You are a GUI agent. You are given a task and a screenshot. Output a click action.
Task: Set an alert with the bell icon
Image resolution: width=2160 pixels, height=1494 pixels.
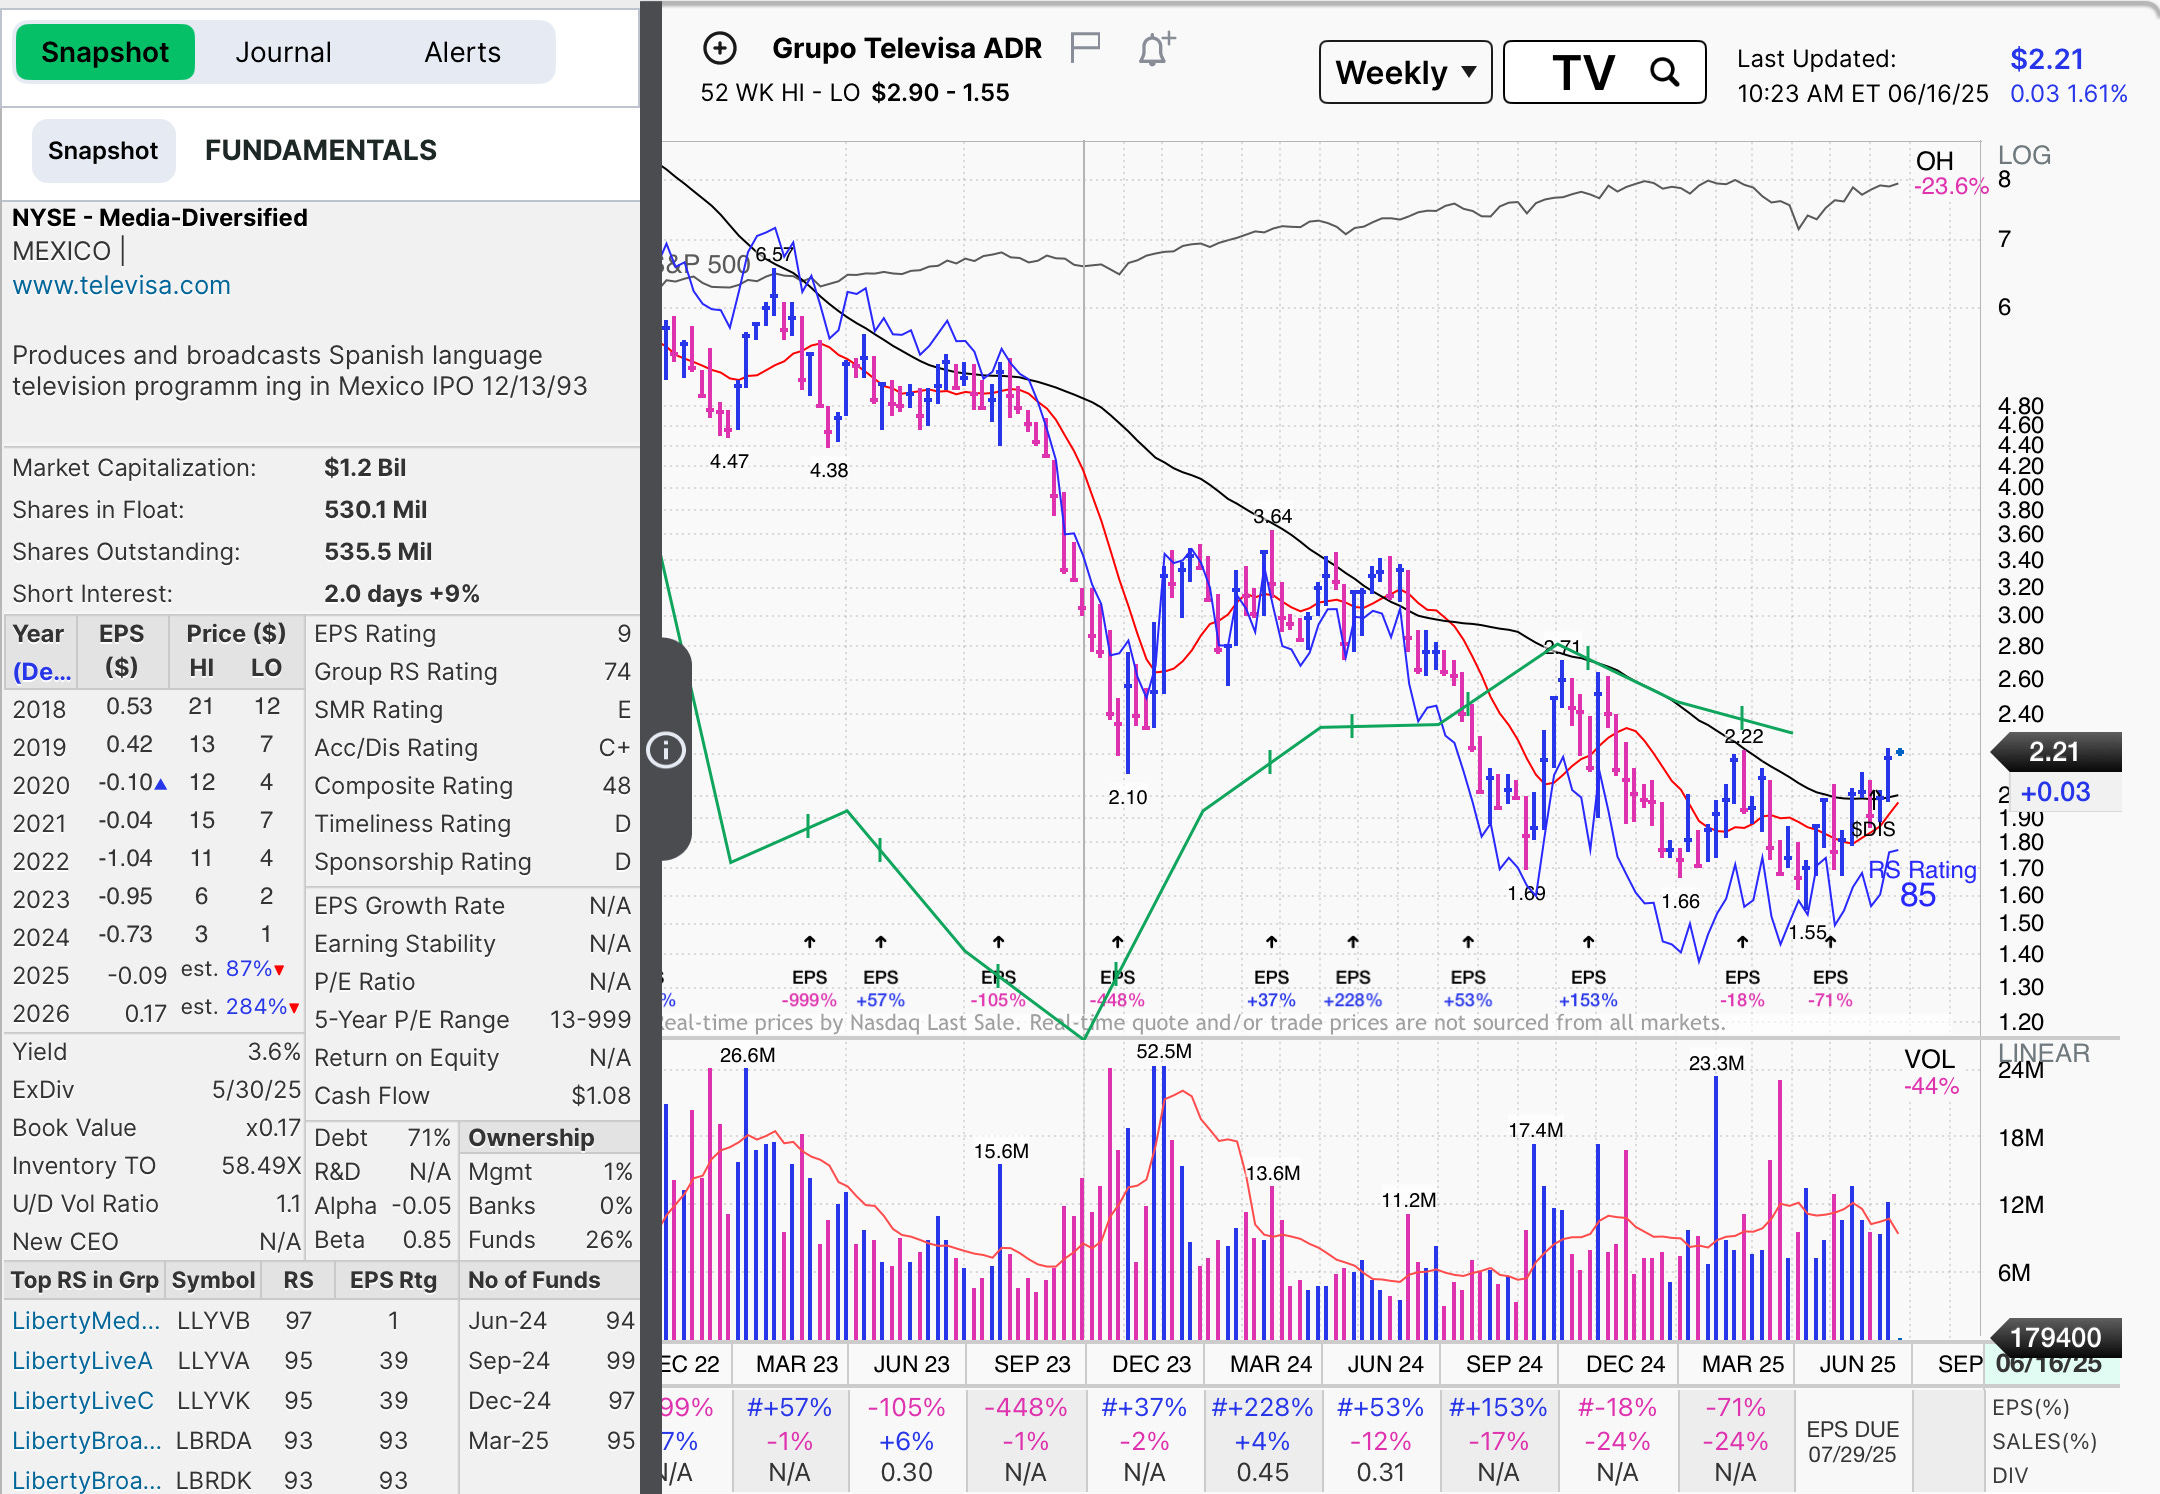[1156, 48]
